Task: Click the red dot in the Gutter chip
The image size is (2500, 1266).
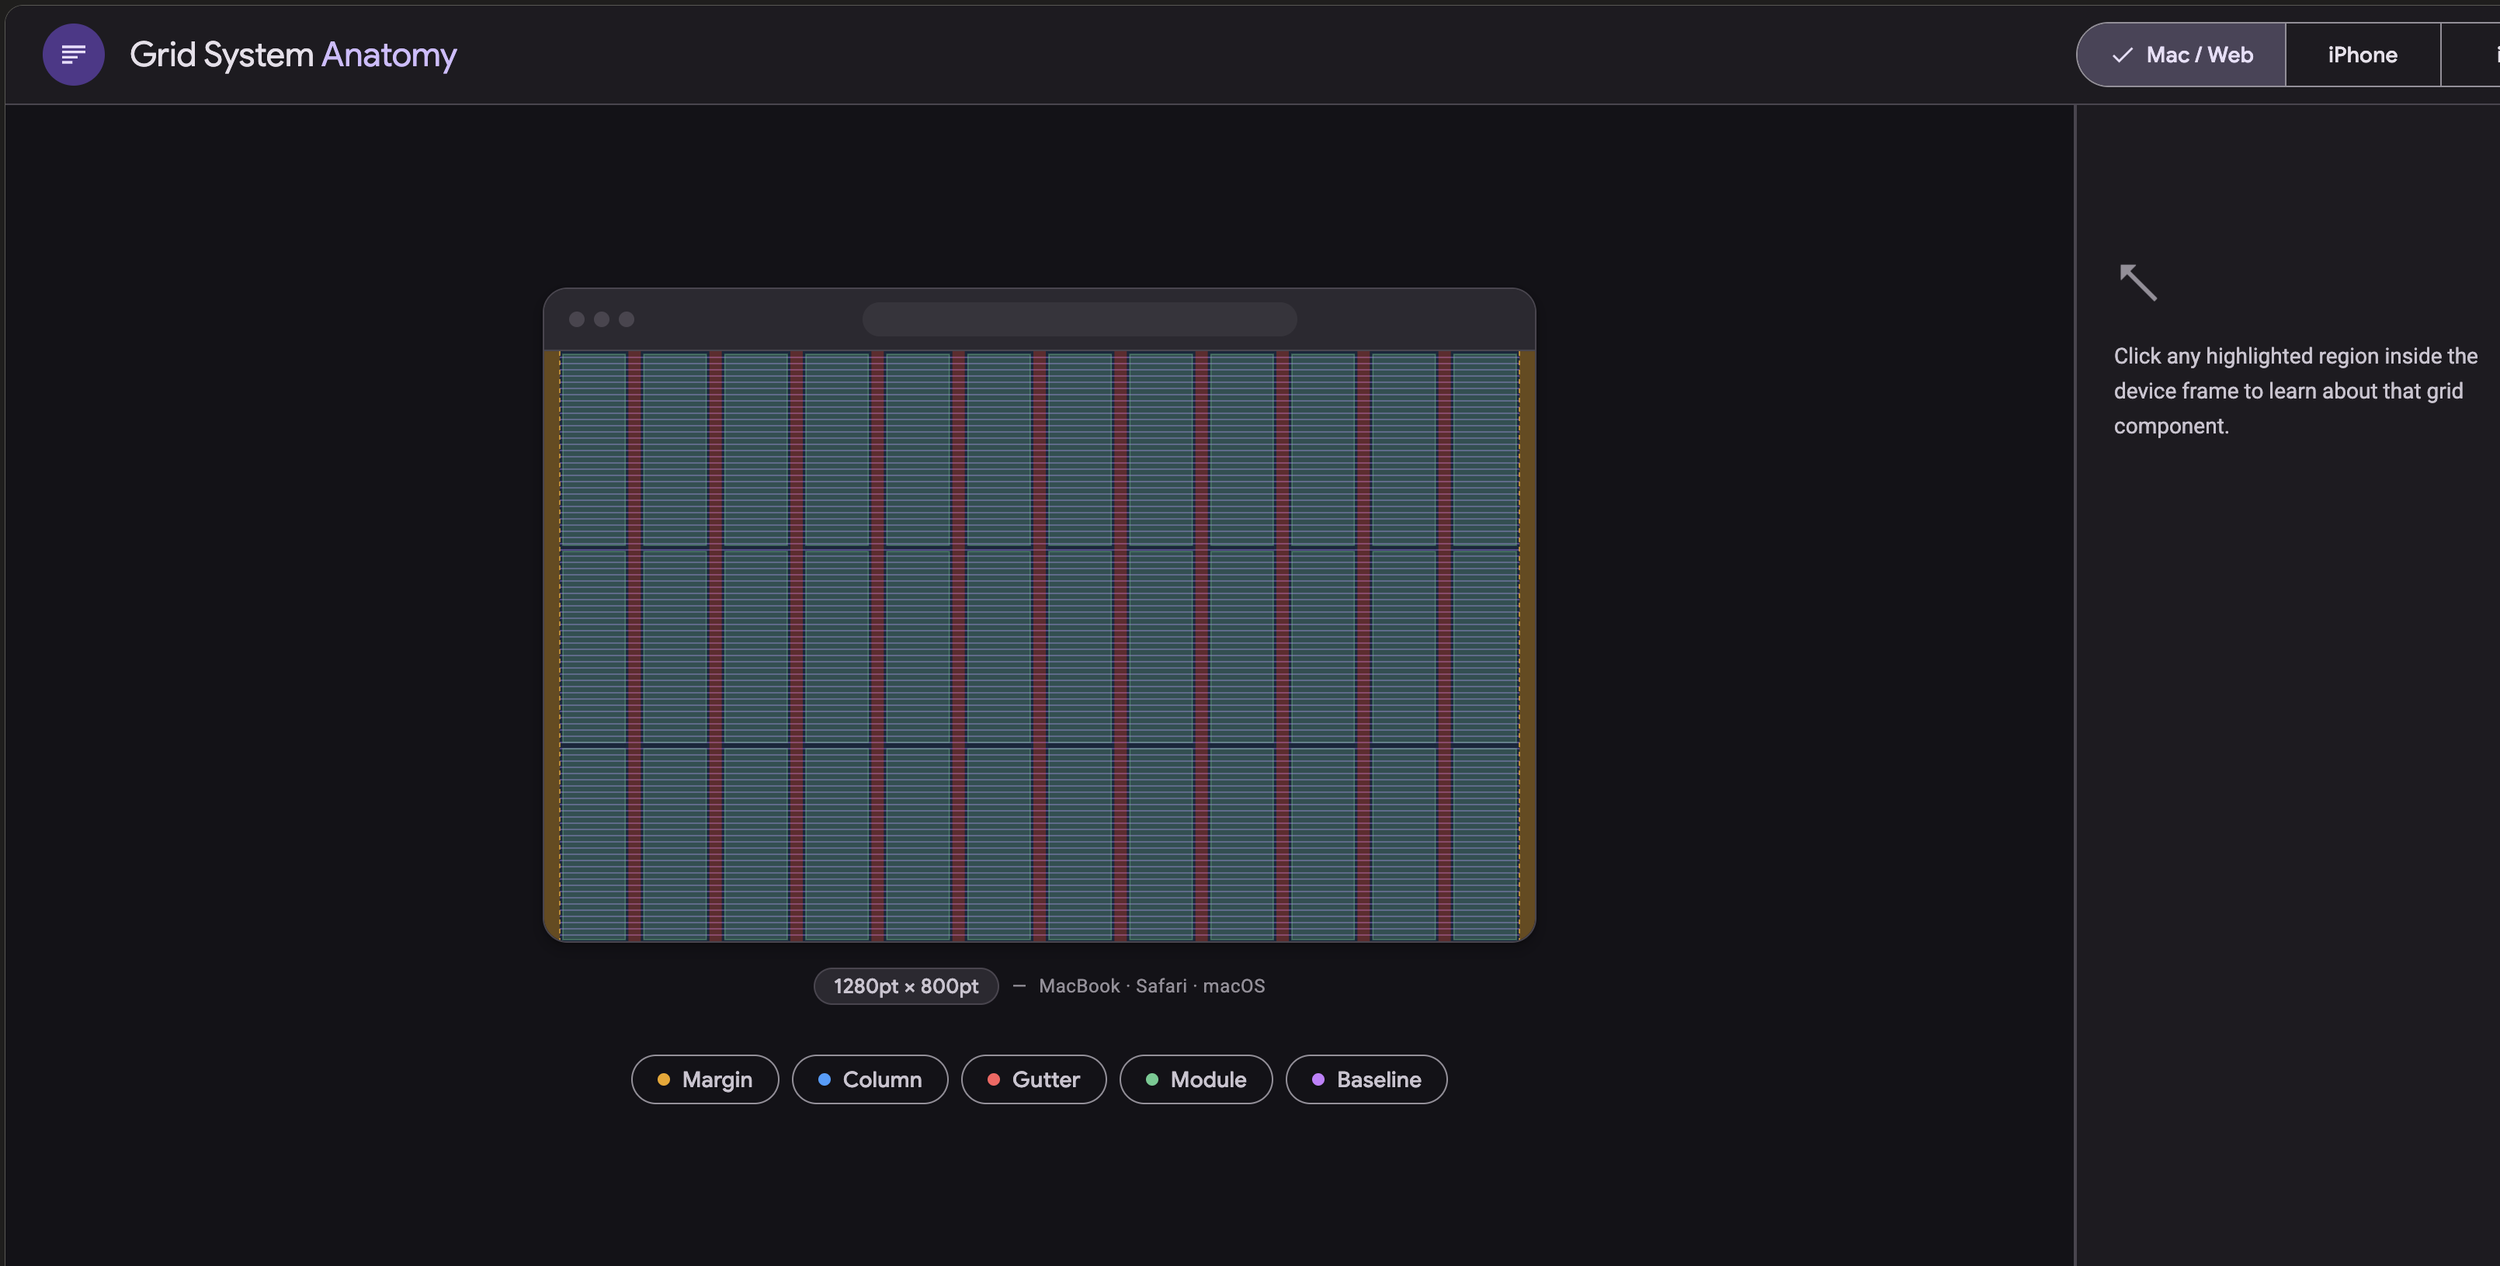Action: click(993, 1079)
